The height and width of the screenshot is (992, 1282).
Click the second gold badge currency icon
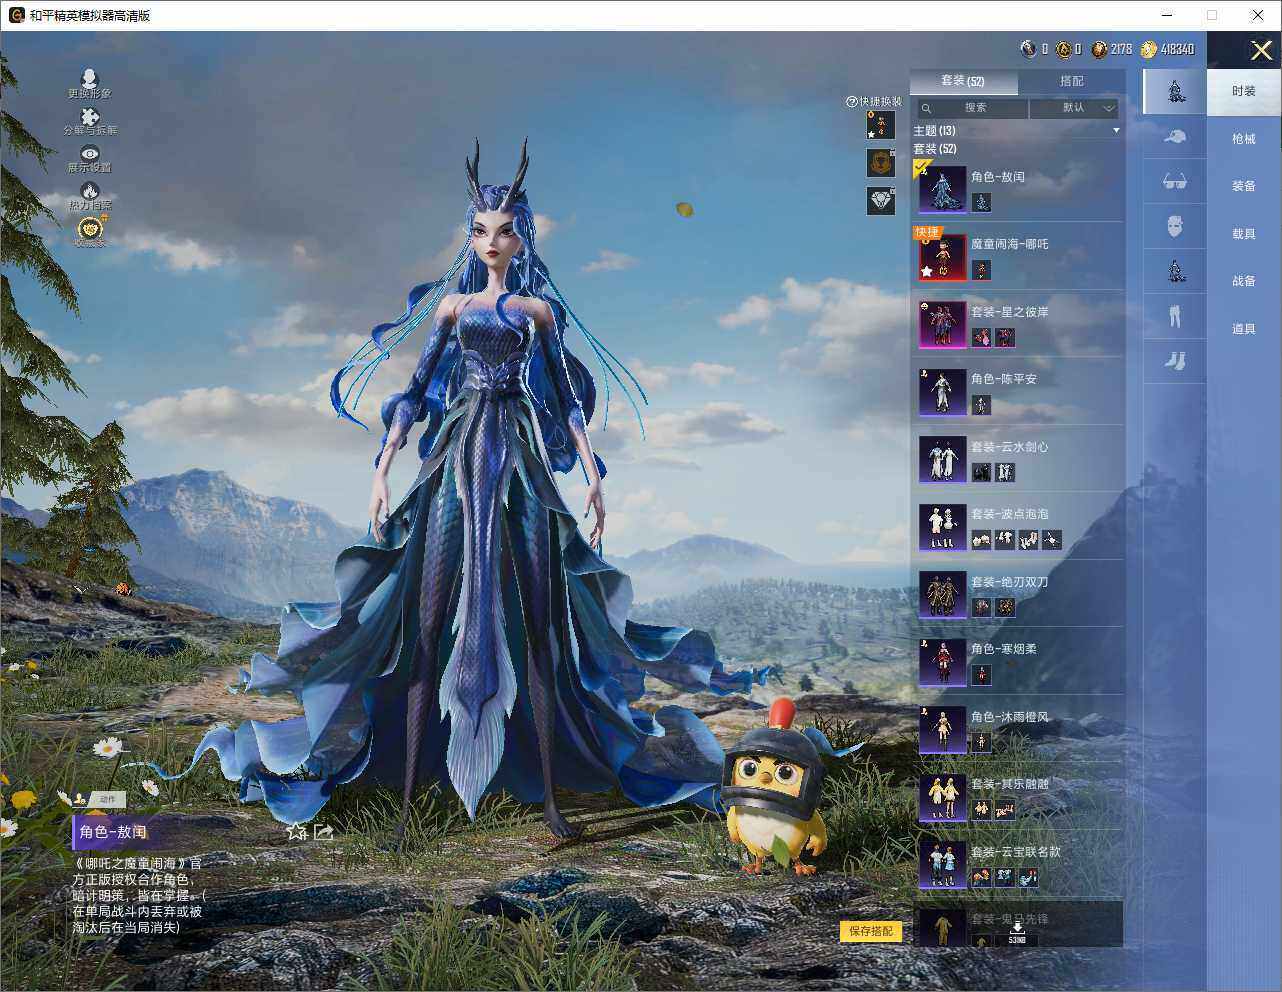coord(1063,49)
